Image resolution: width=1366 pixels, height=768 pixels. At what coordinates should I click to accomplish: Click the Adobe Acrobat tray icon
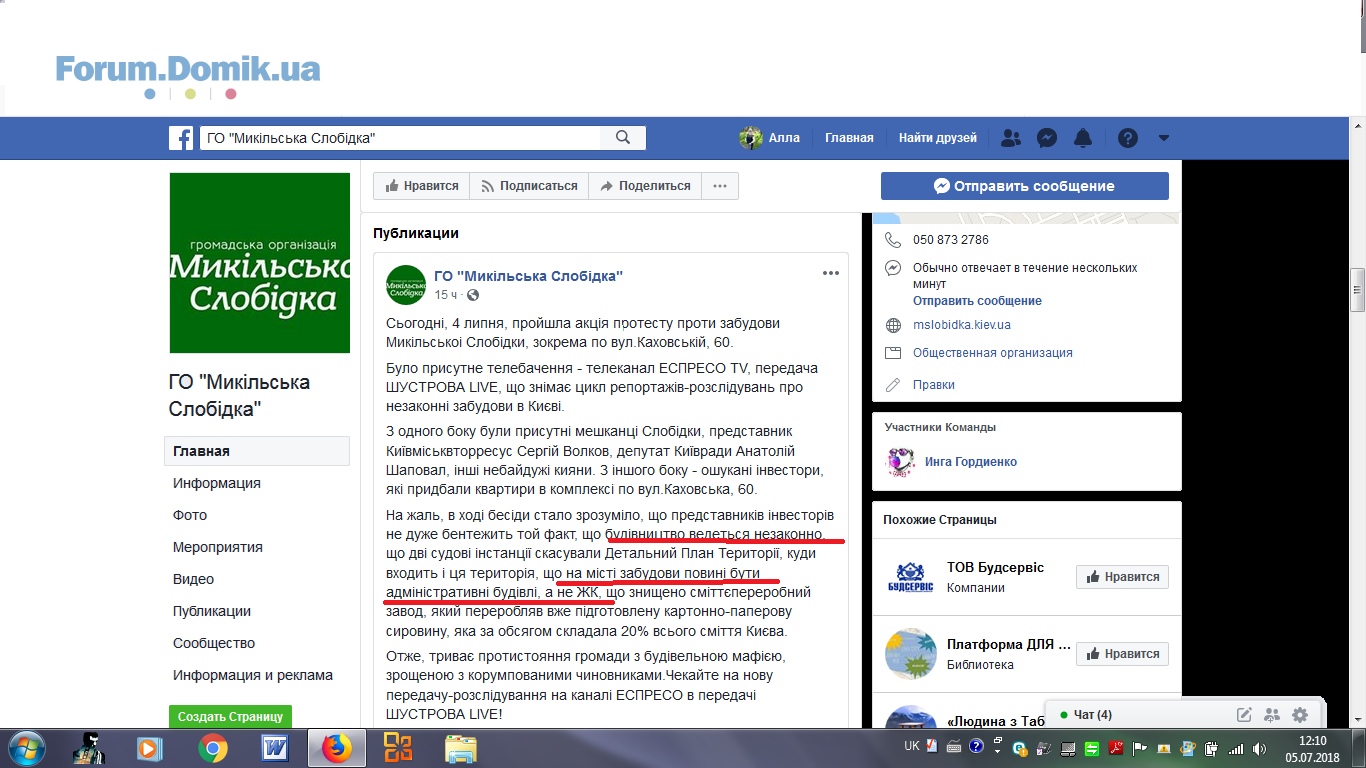pyautogui.click(x=1115, y=748)
